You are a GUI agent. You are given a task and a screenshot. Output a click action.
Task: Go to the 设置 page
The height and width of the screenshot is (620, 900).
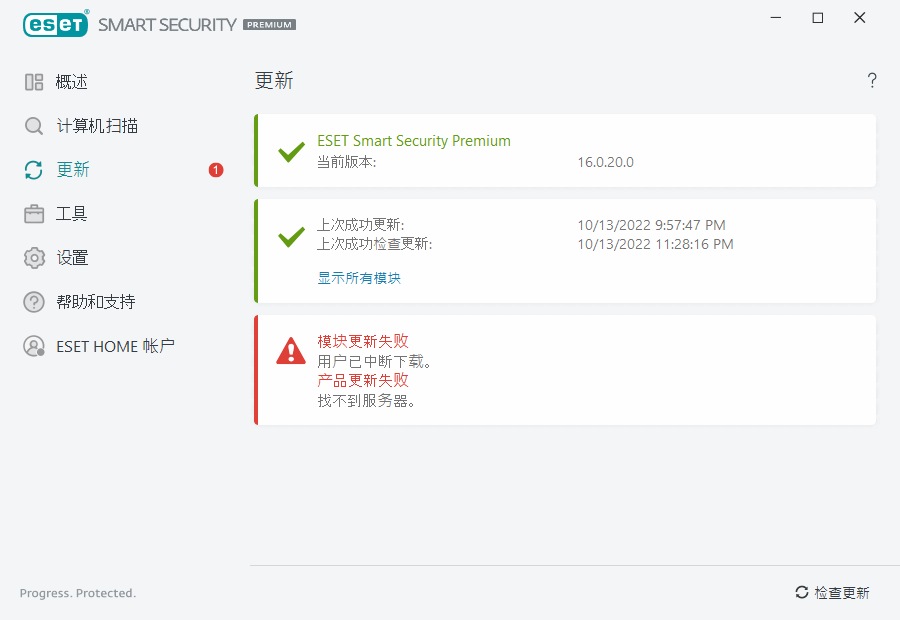73,258
